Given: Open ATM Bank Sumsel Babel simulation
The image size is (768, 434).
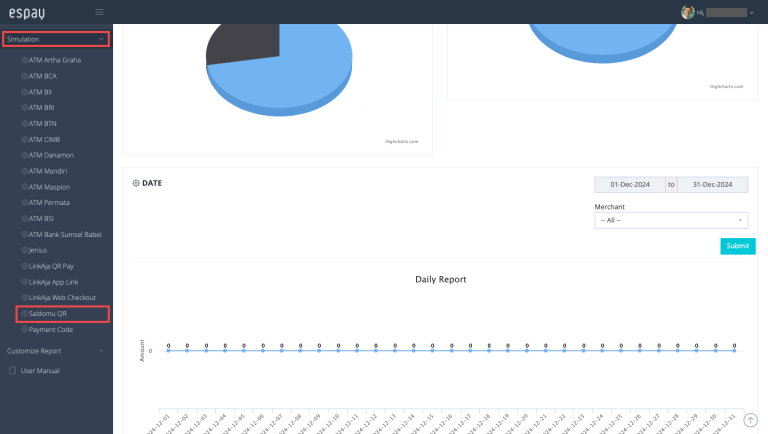Looking at the screenshot, I should 65,235.
